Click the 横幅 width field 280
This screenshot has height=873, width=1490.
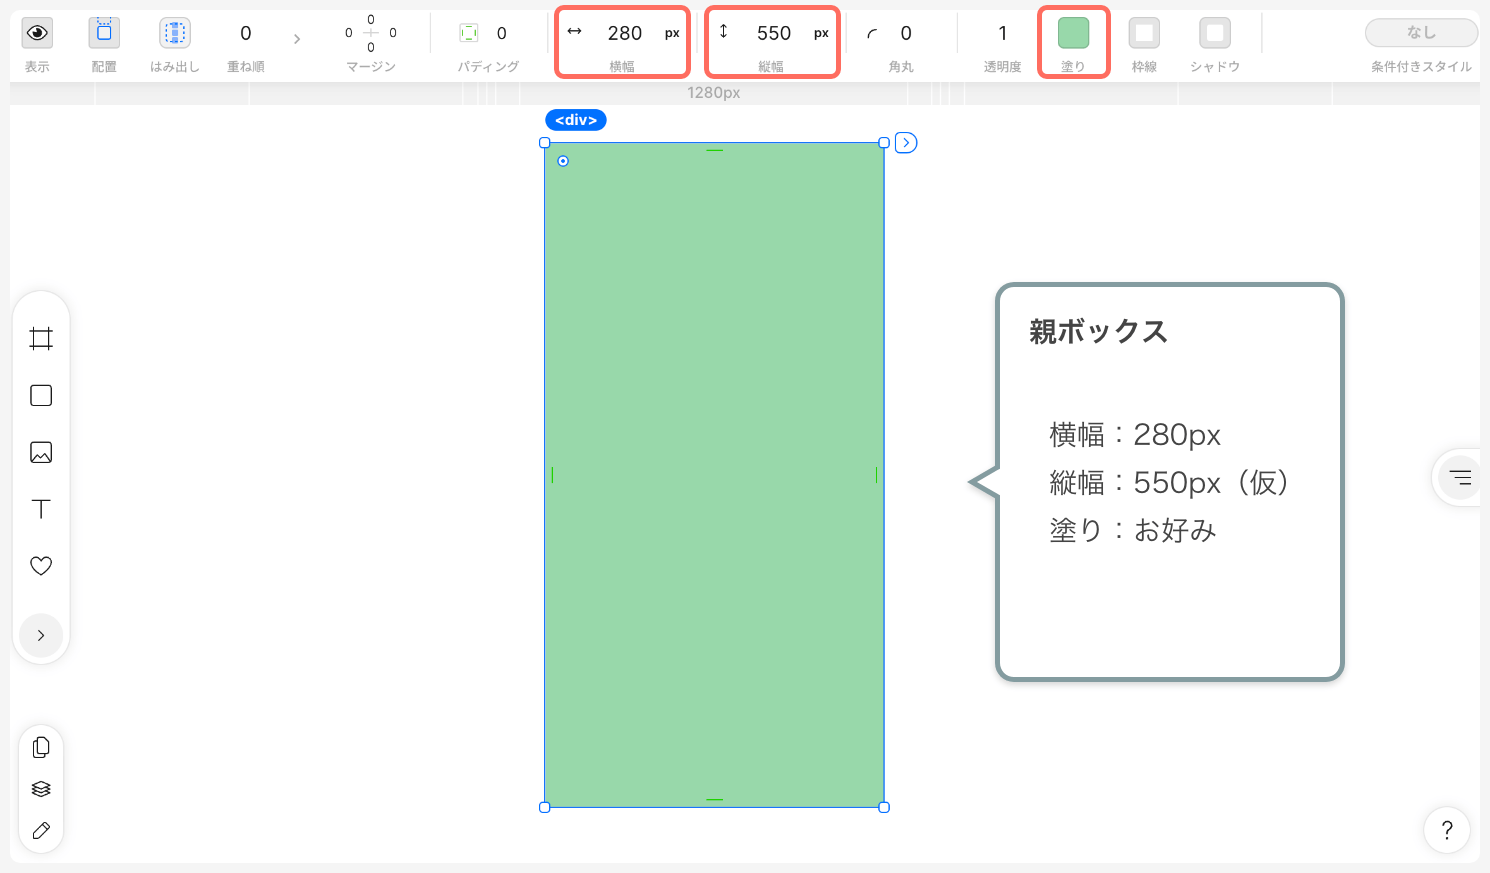625,33
